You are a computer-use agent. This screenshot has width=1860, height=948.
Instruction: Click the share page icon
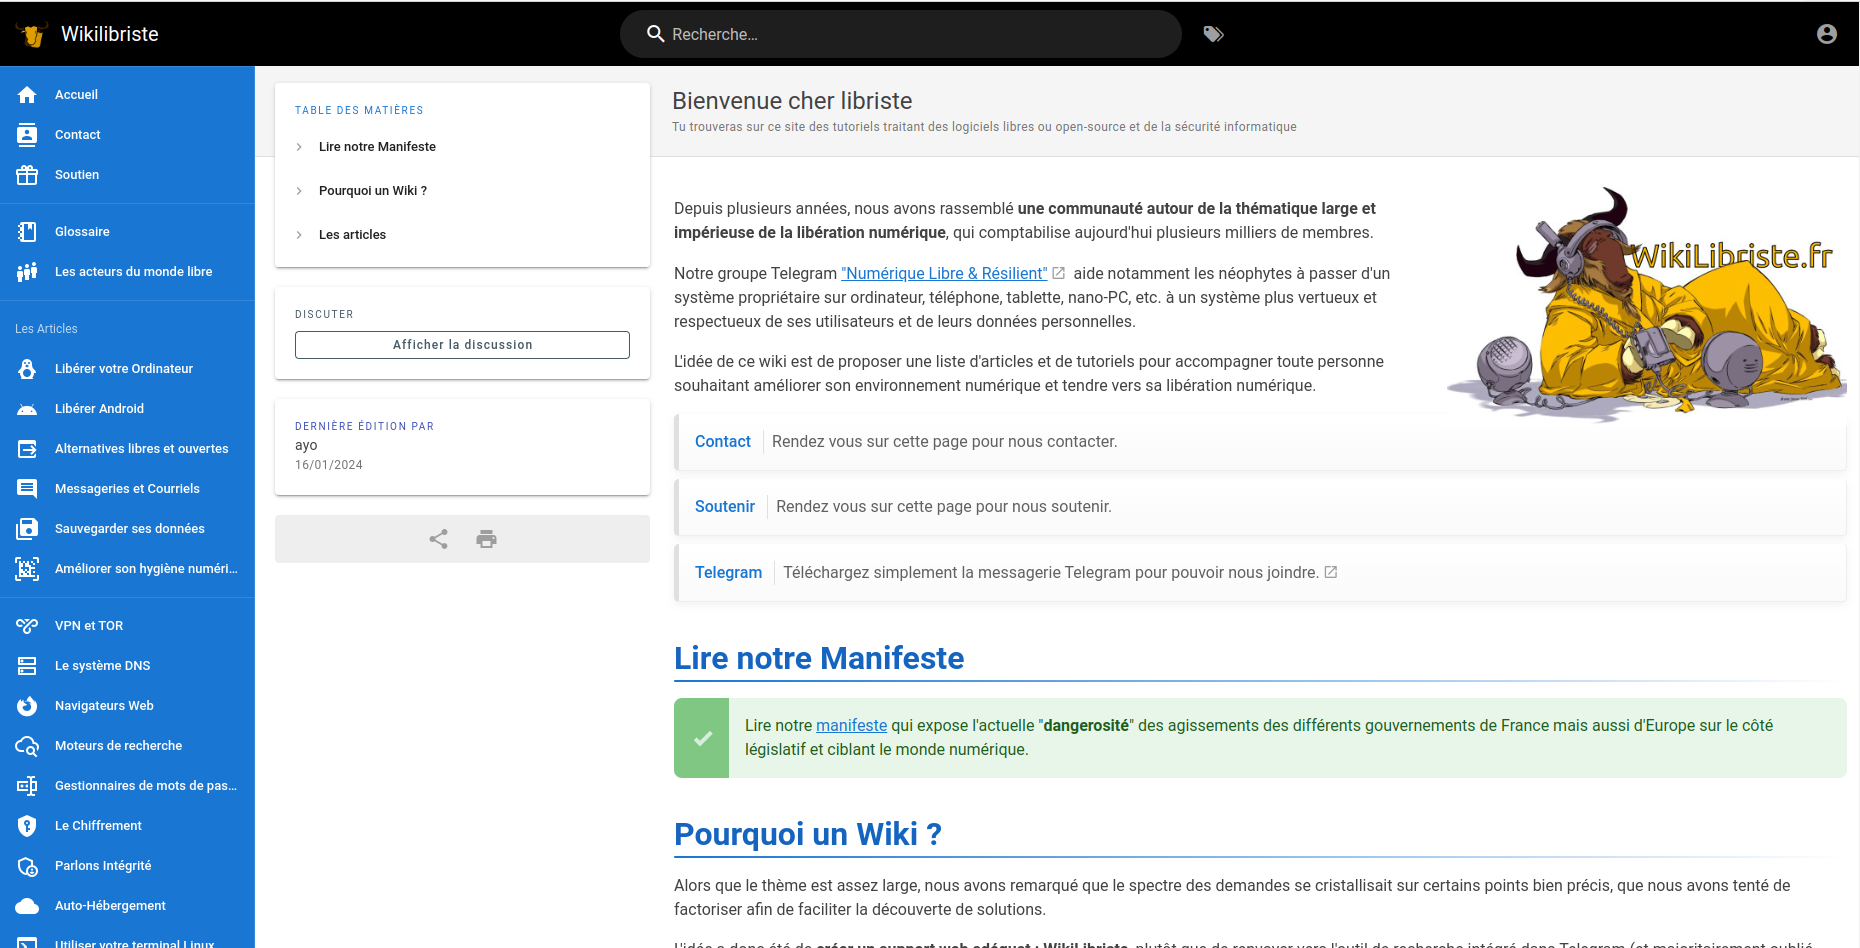[x=438, y=539]
